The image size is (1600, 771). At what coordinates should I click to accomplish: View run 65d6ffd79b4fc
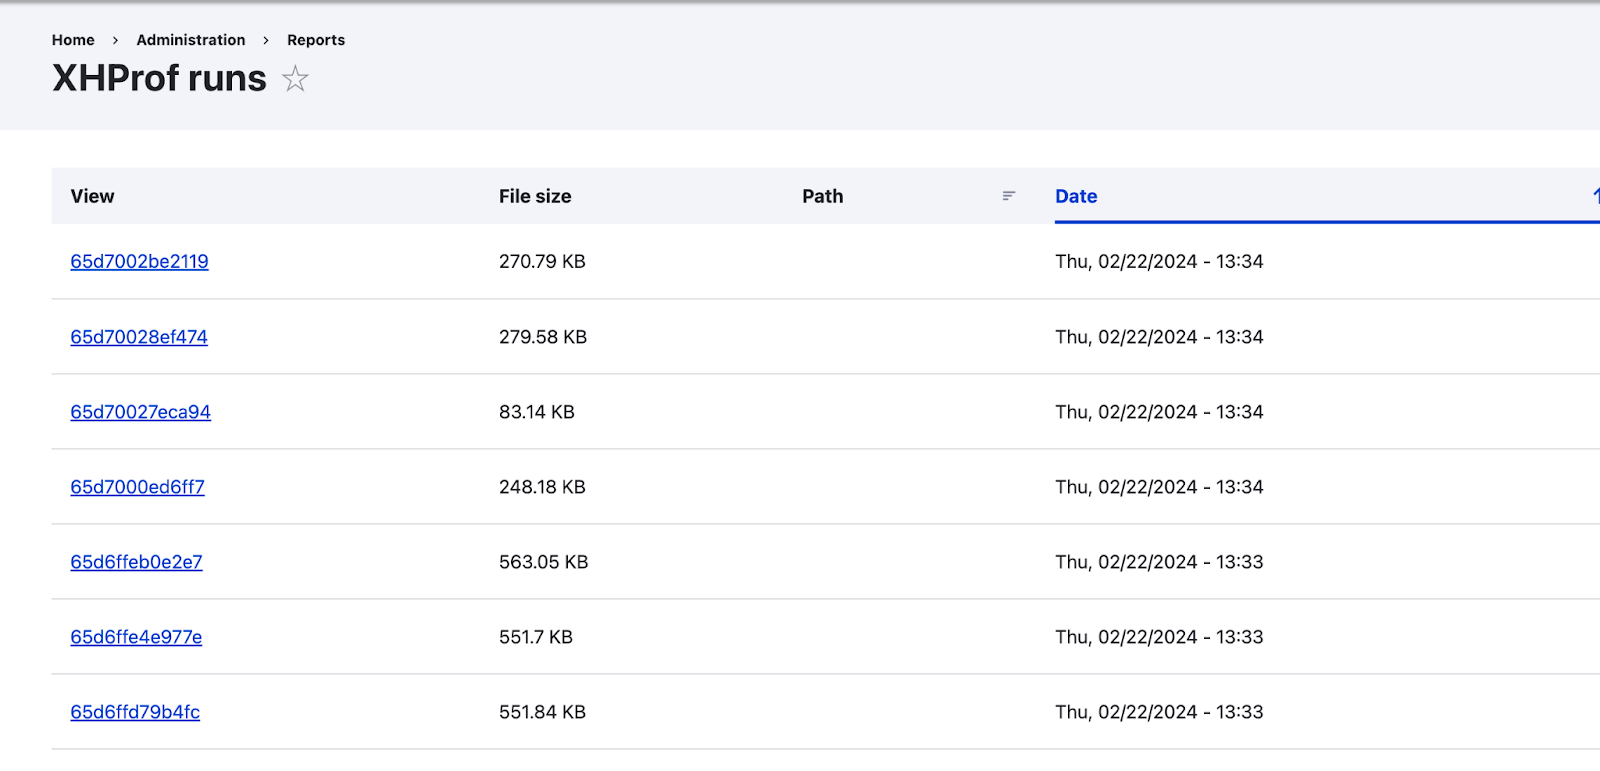point(135,712)
